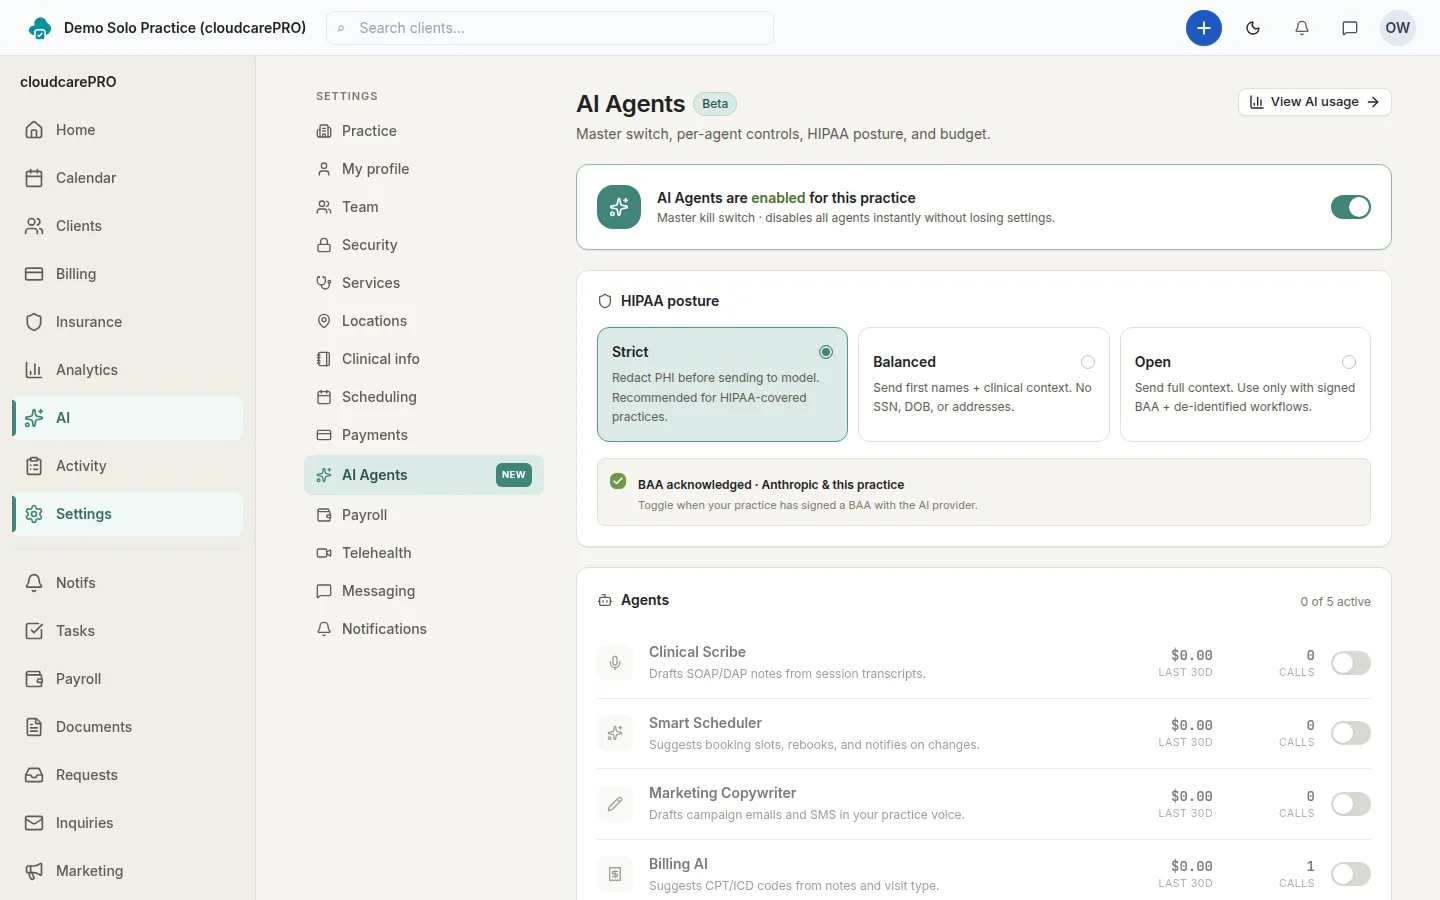
Task: Select the Open HIPAA posture radio
Action: tap(1349, 362)
